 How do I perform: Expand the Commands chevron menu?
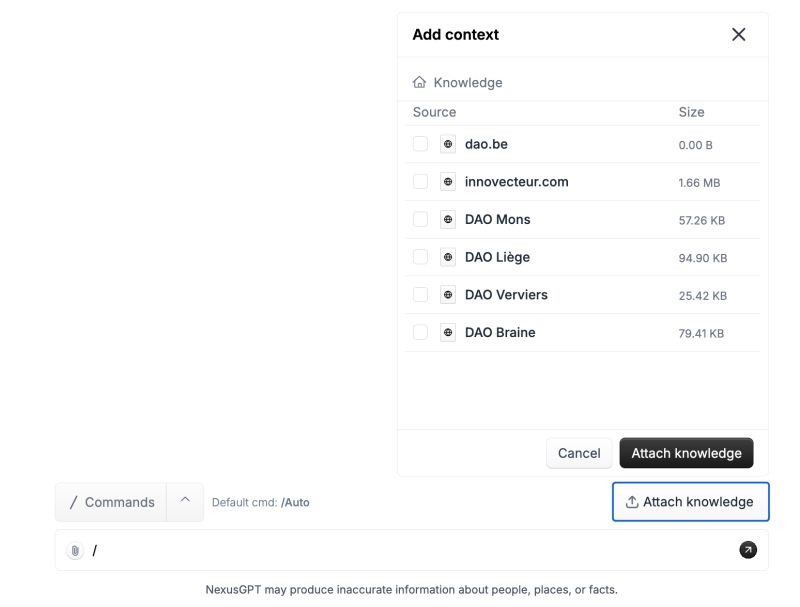coord(185,502)
